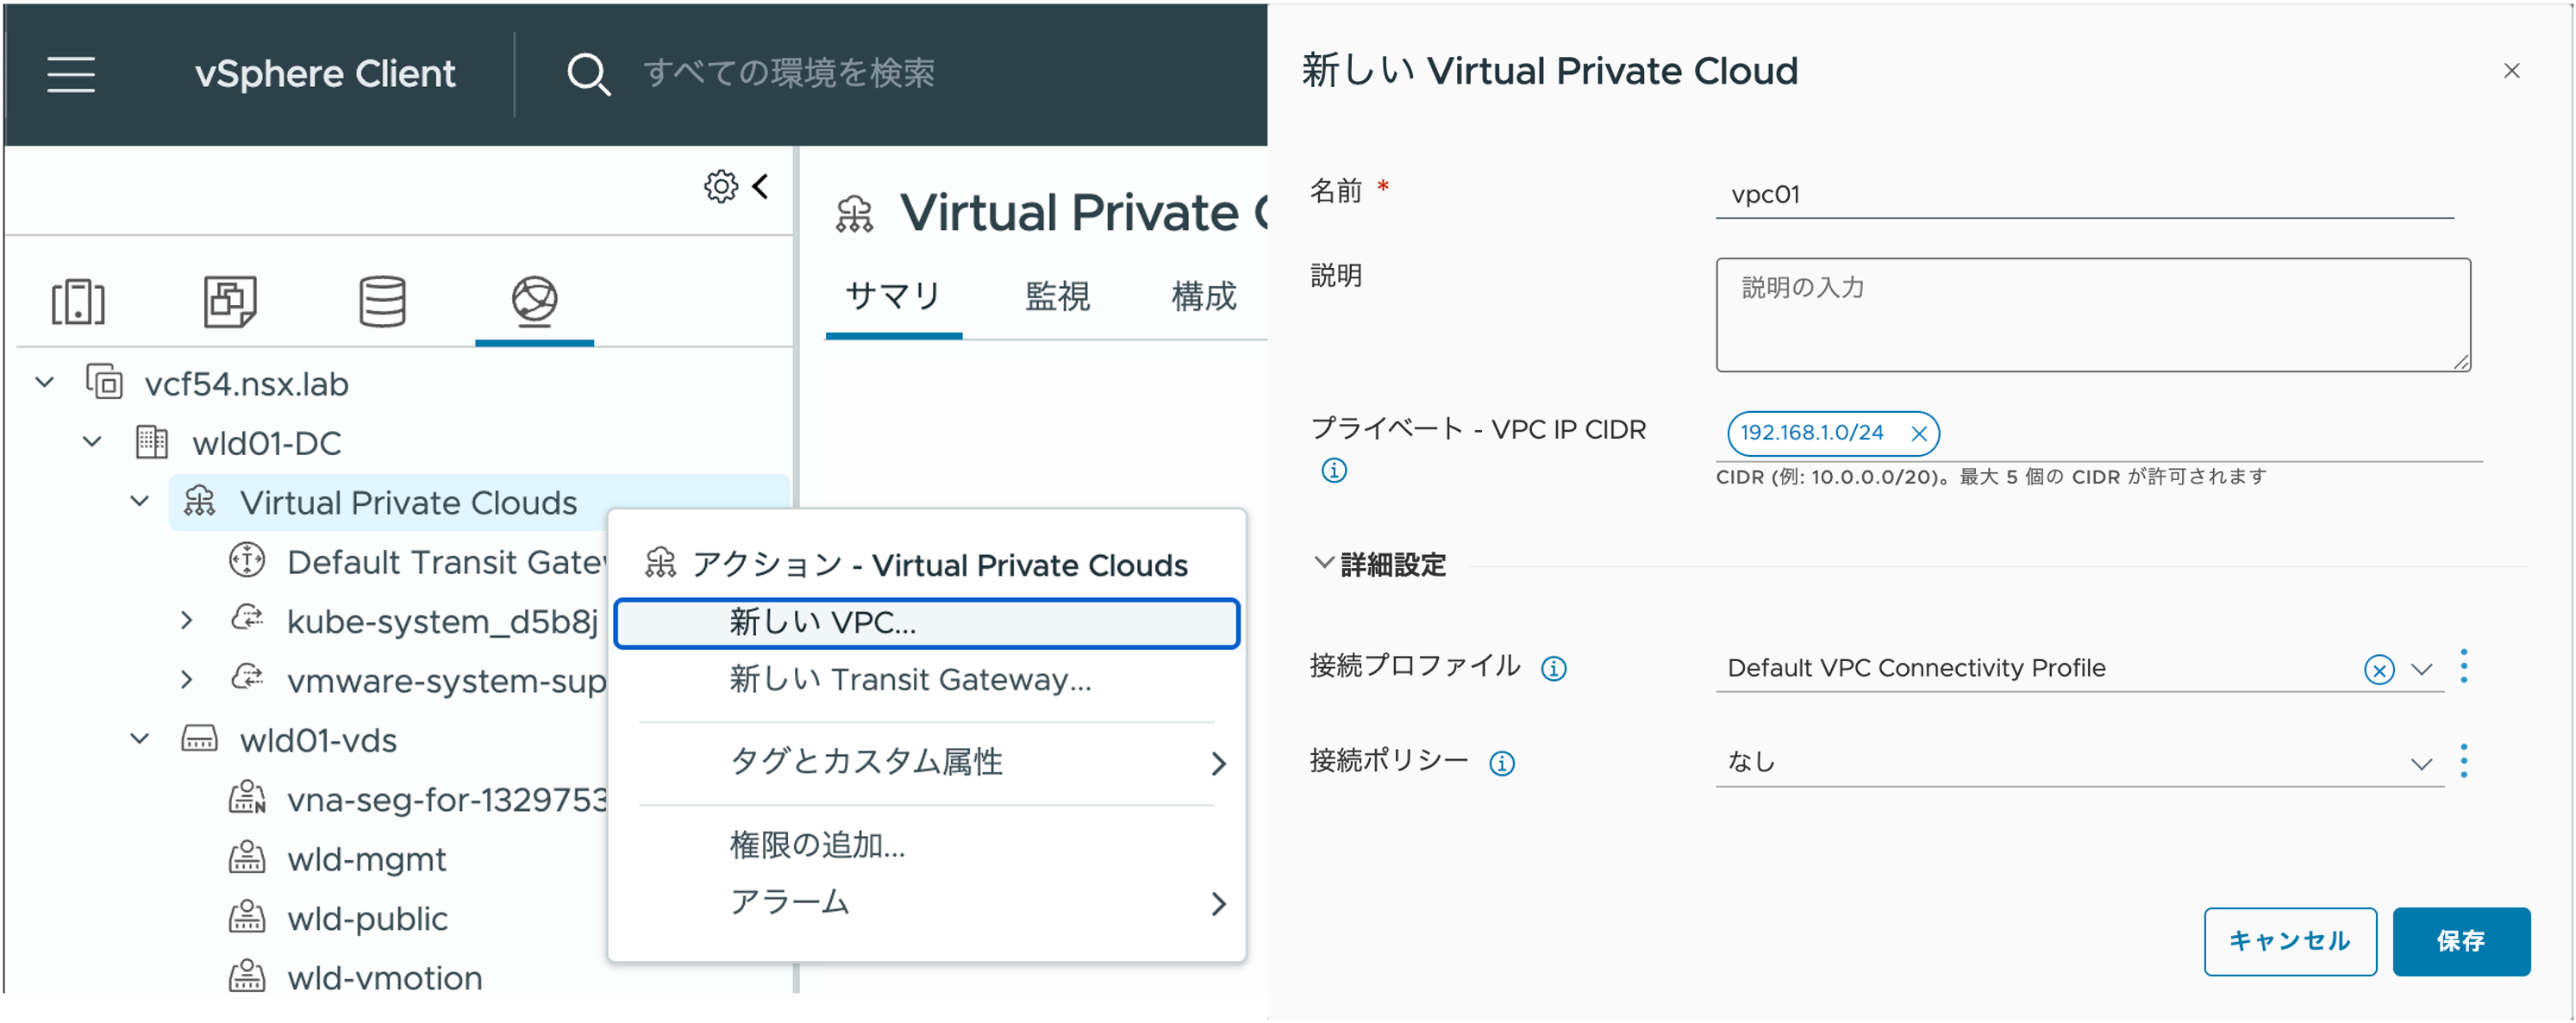Click the Virtual Private Clouds tree icon
2576x1023 pixels.
(x=200, y=501)
